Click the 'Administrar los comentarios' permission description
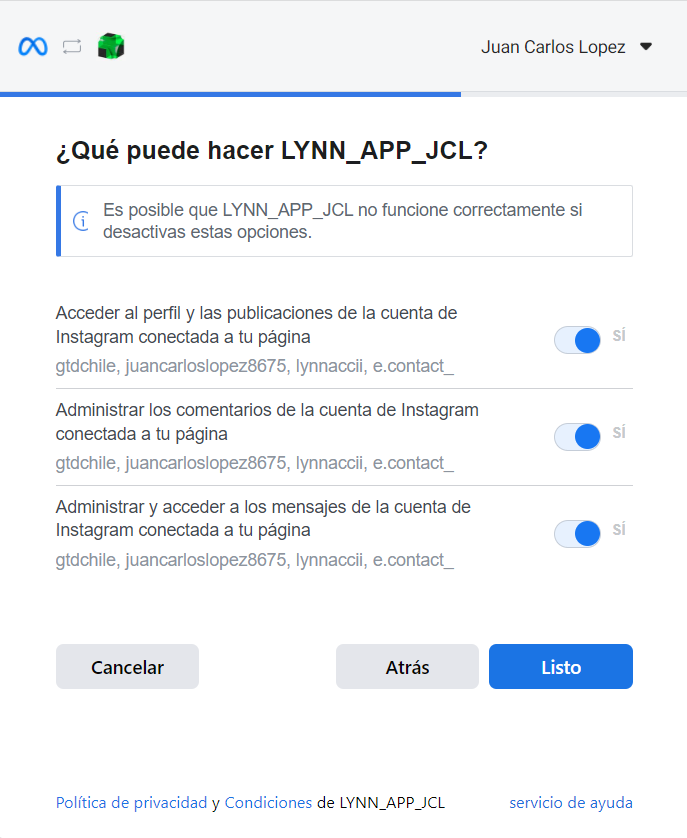This screenshot has height=838, width=687. (267, 422)
